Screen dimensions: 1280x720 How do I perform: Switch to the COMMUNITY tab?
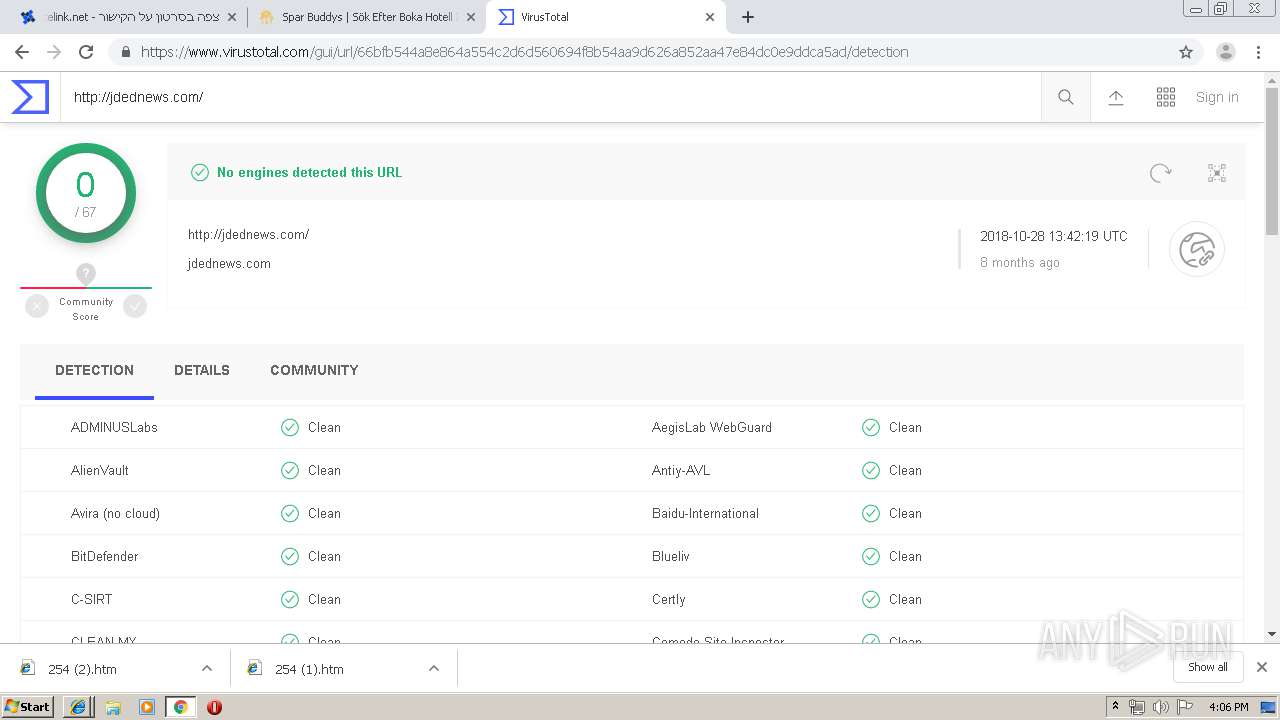(314, 370)
